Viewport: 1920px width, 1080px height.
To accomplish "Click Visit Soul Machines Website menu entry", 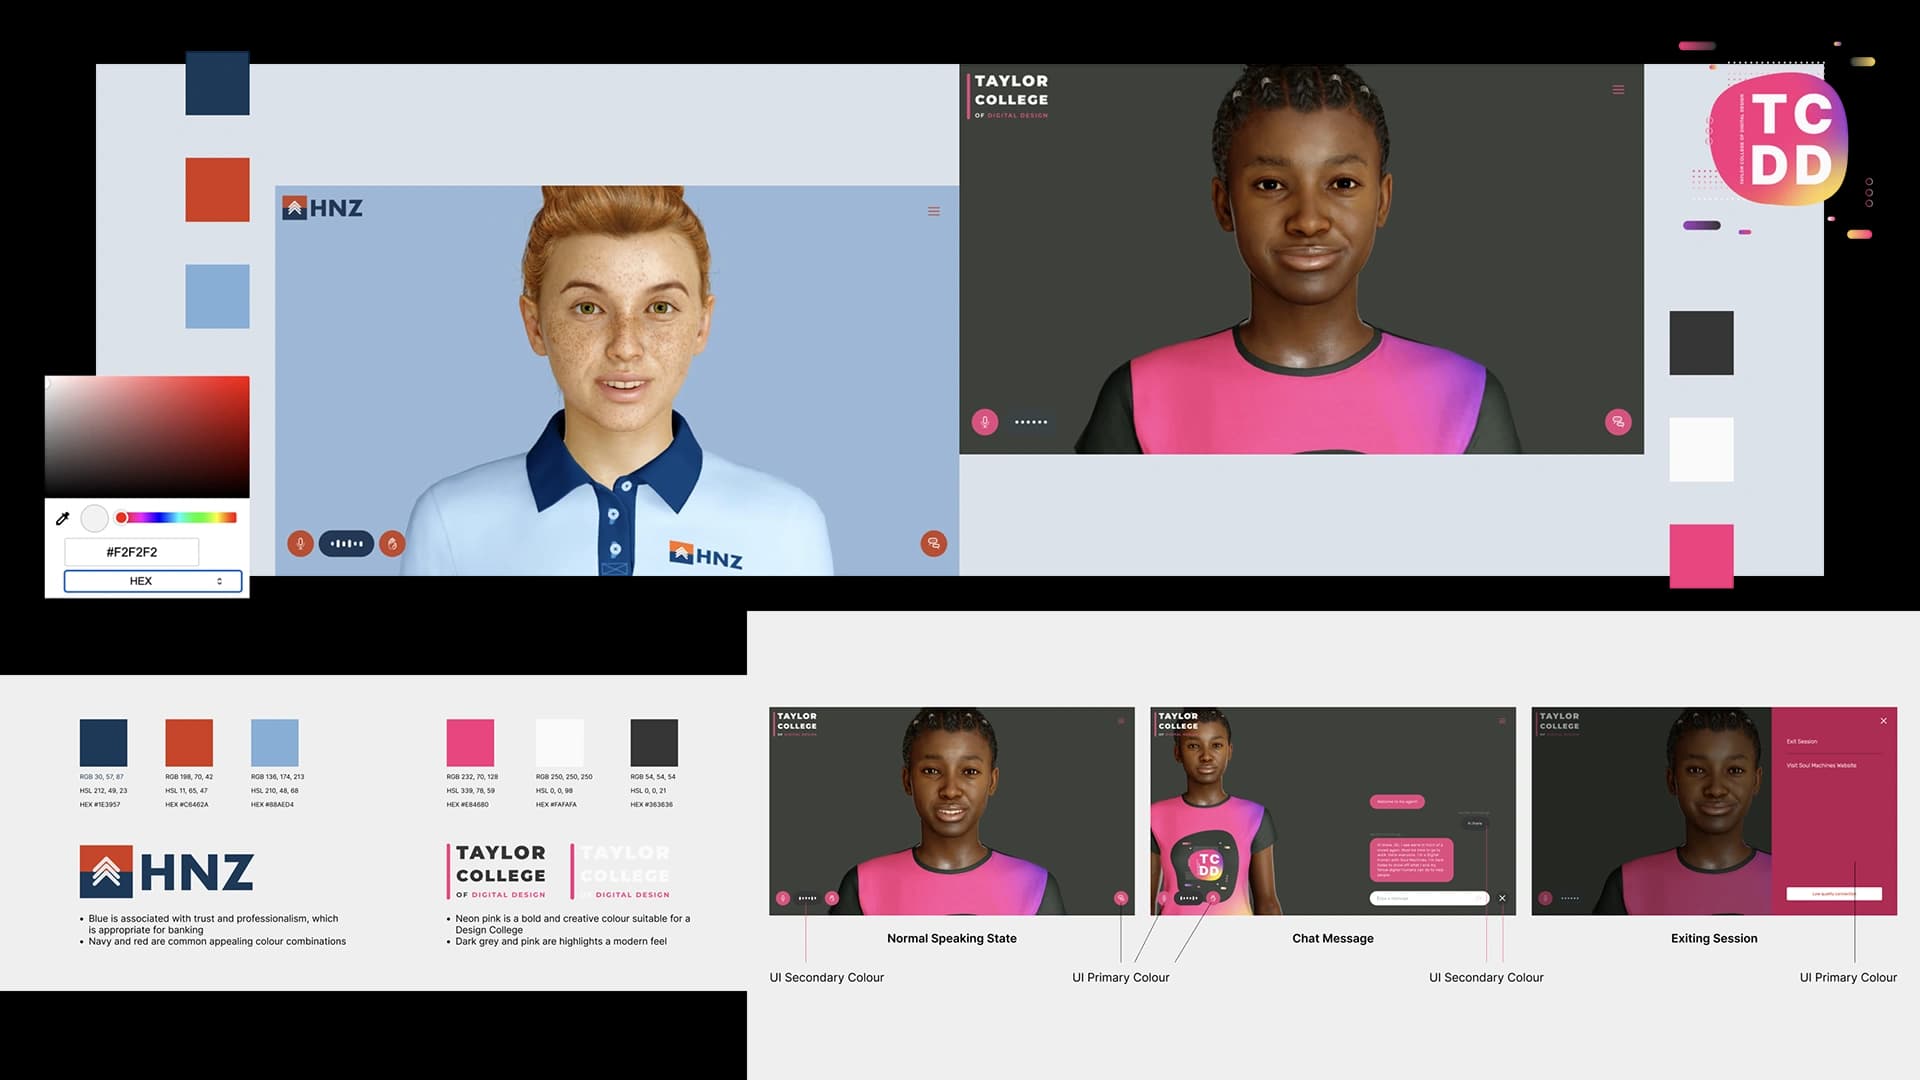I will pyautogui.click(x=1821, y=766).
